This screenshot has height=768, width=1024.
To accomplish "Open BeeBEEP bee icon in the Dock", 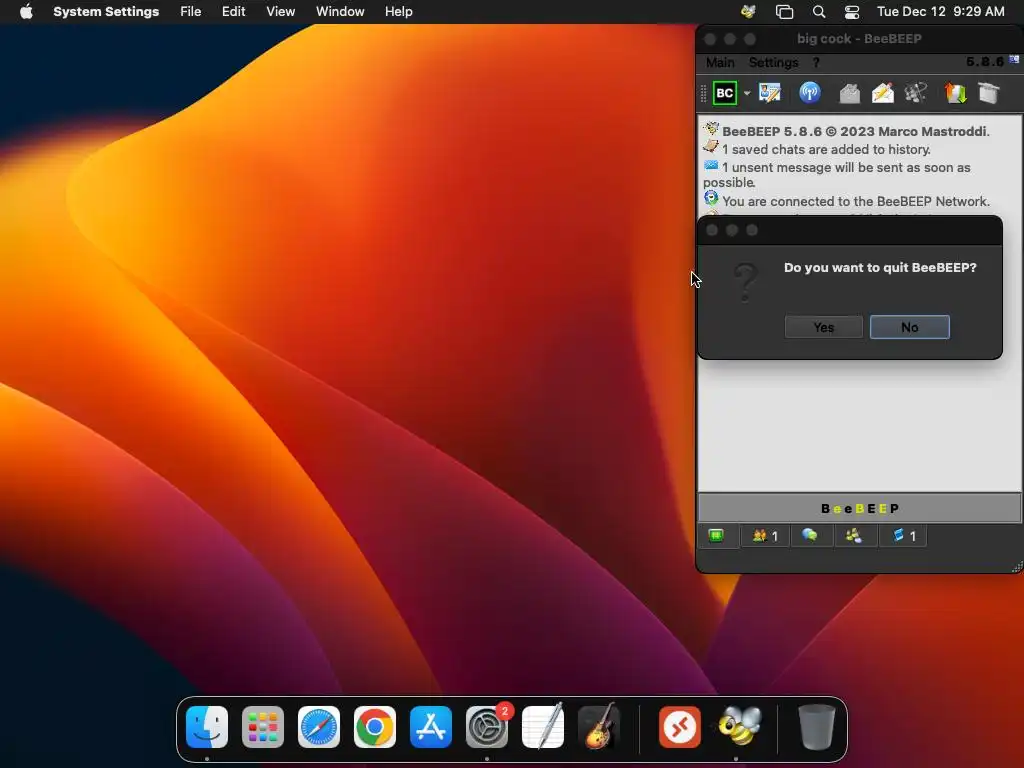I will pyautogui.click(x=739, y=726).
